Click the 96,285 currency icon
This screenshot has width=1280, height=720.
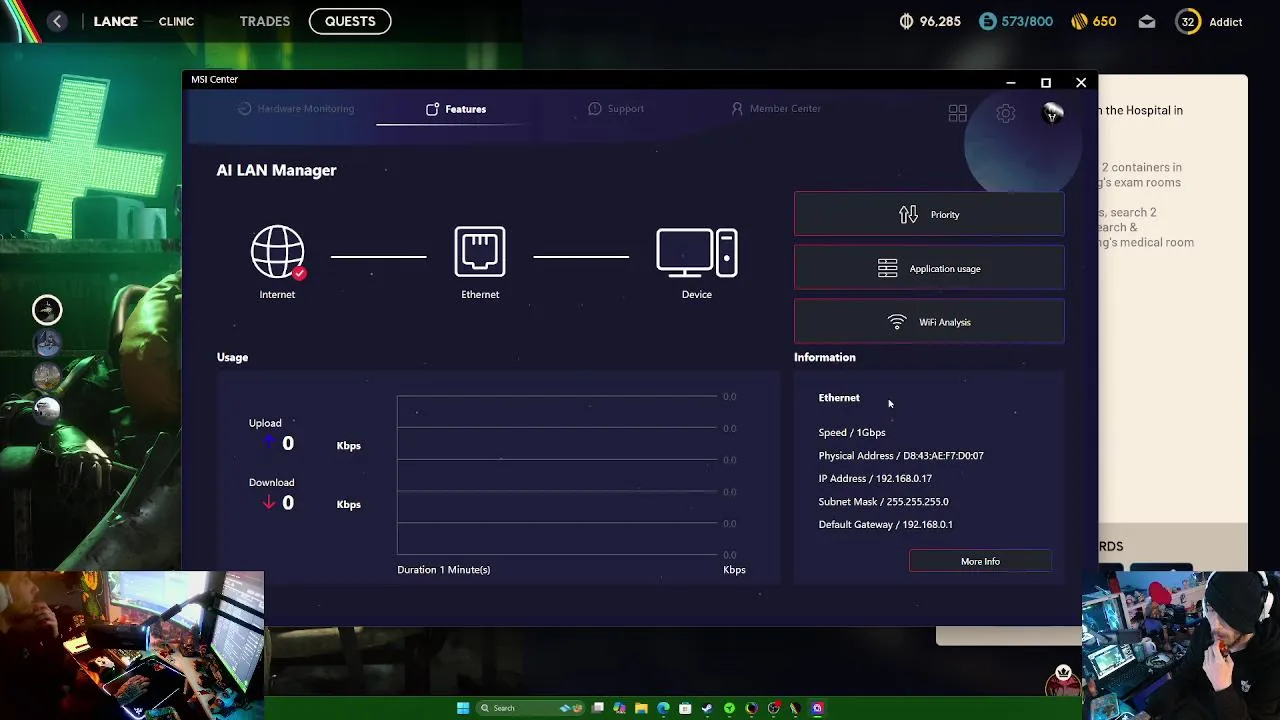point(907,21)
